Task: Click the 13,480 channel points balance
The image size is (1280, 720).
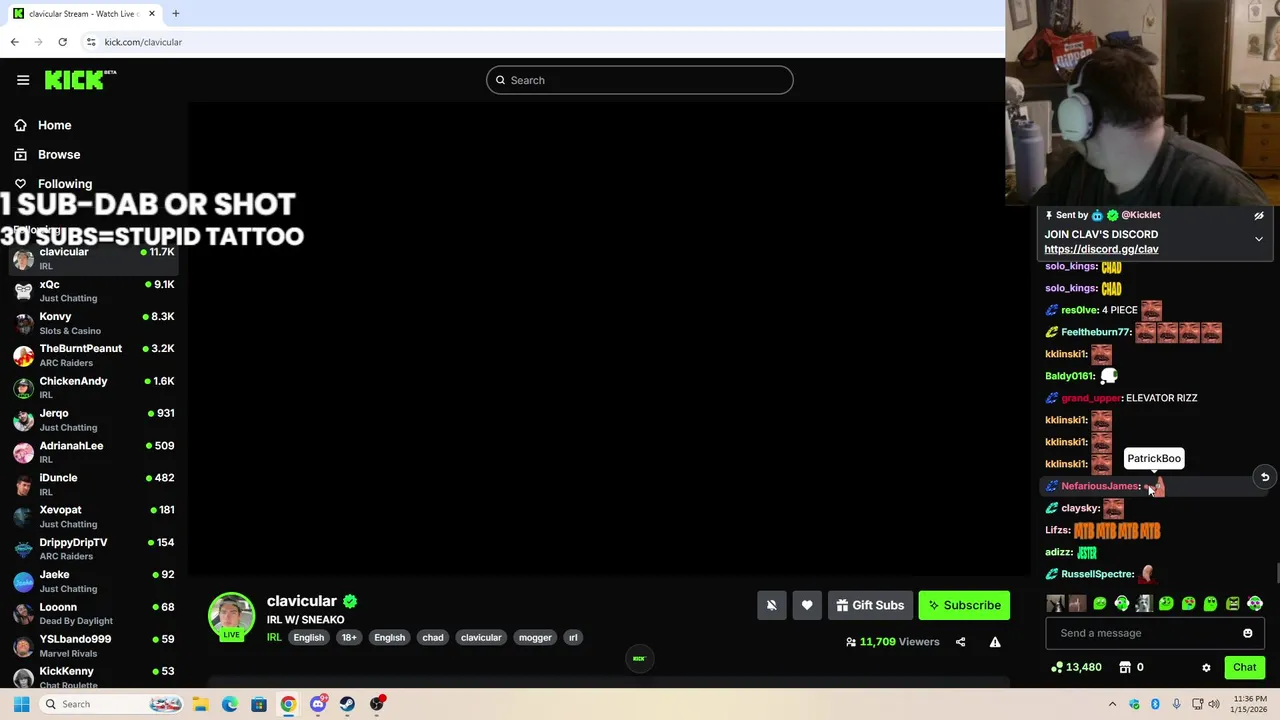Action: tap(1077, 667)
